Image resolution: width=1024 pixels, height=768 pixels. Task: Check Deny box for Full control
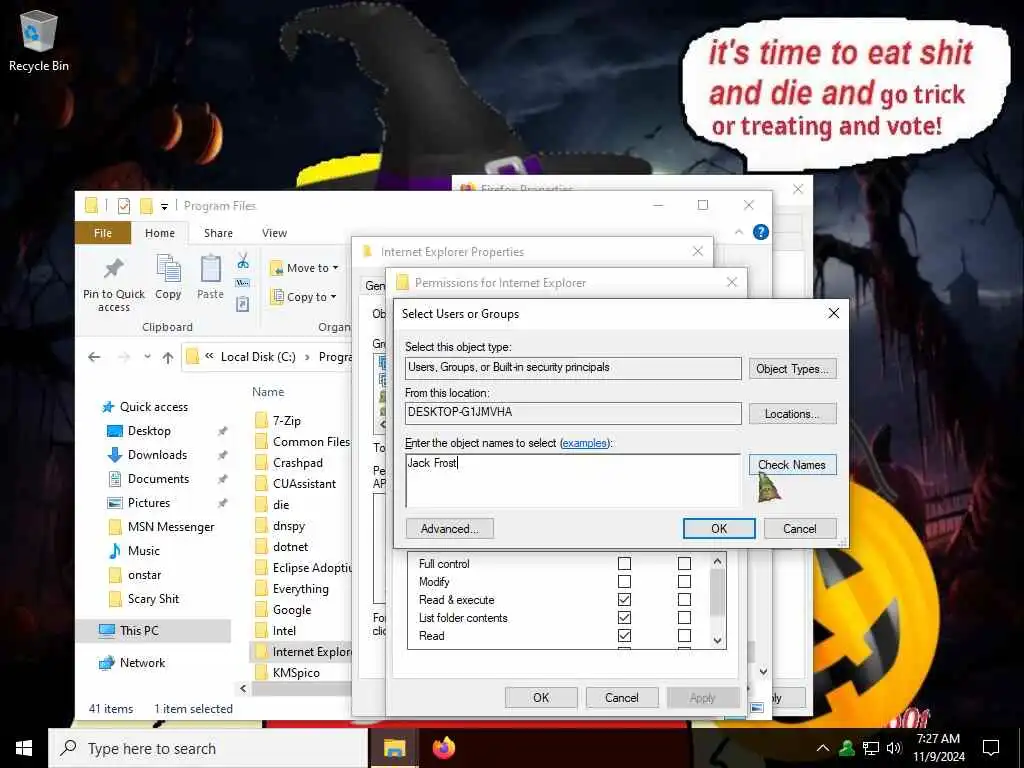pyautogui.click(x=684, y=563)
